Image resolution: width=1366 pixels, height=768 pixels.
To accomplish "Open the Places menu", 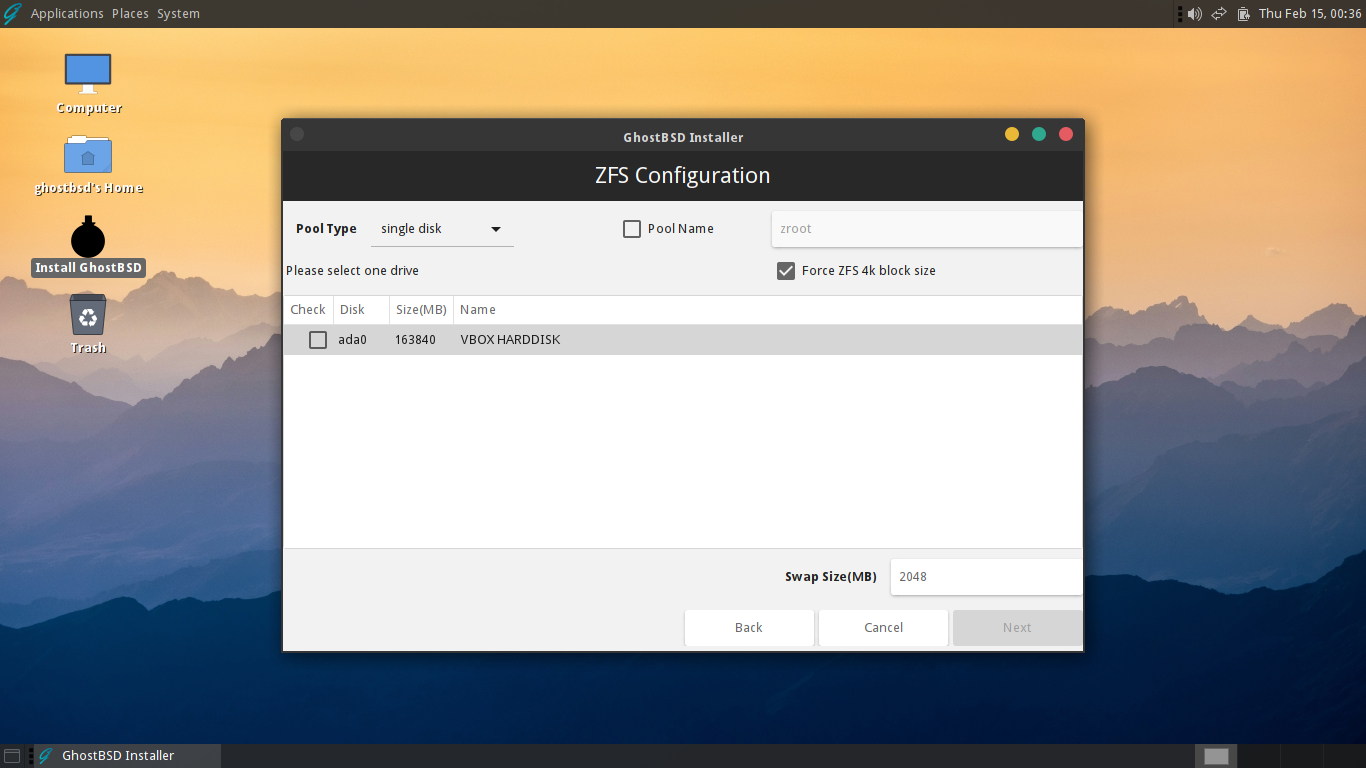I will (130, 14).
